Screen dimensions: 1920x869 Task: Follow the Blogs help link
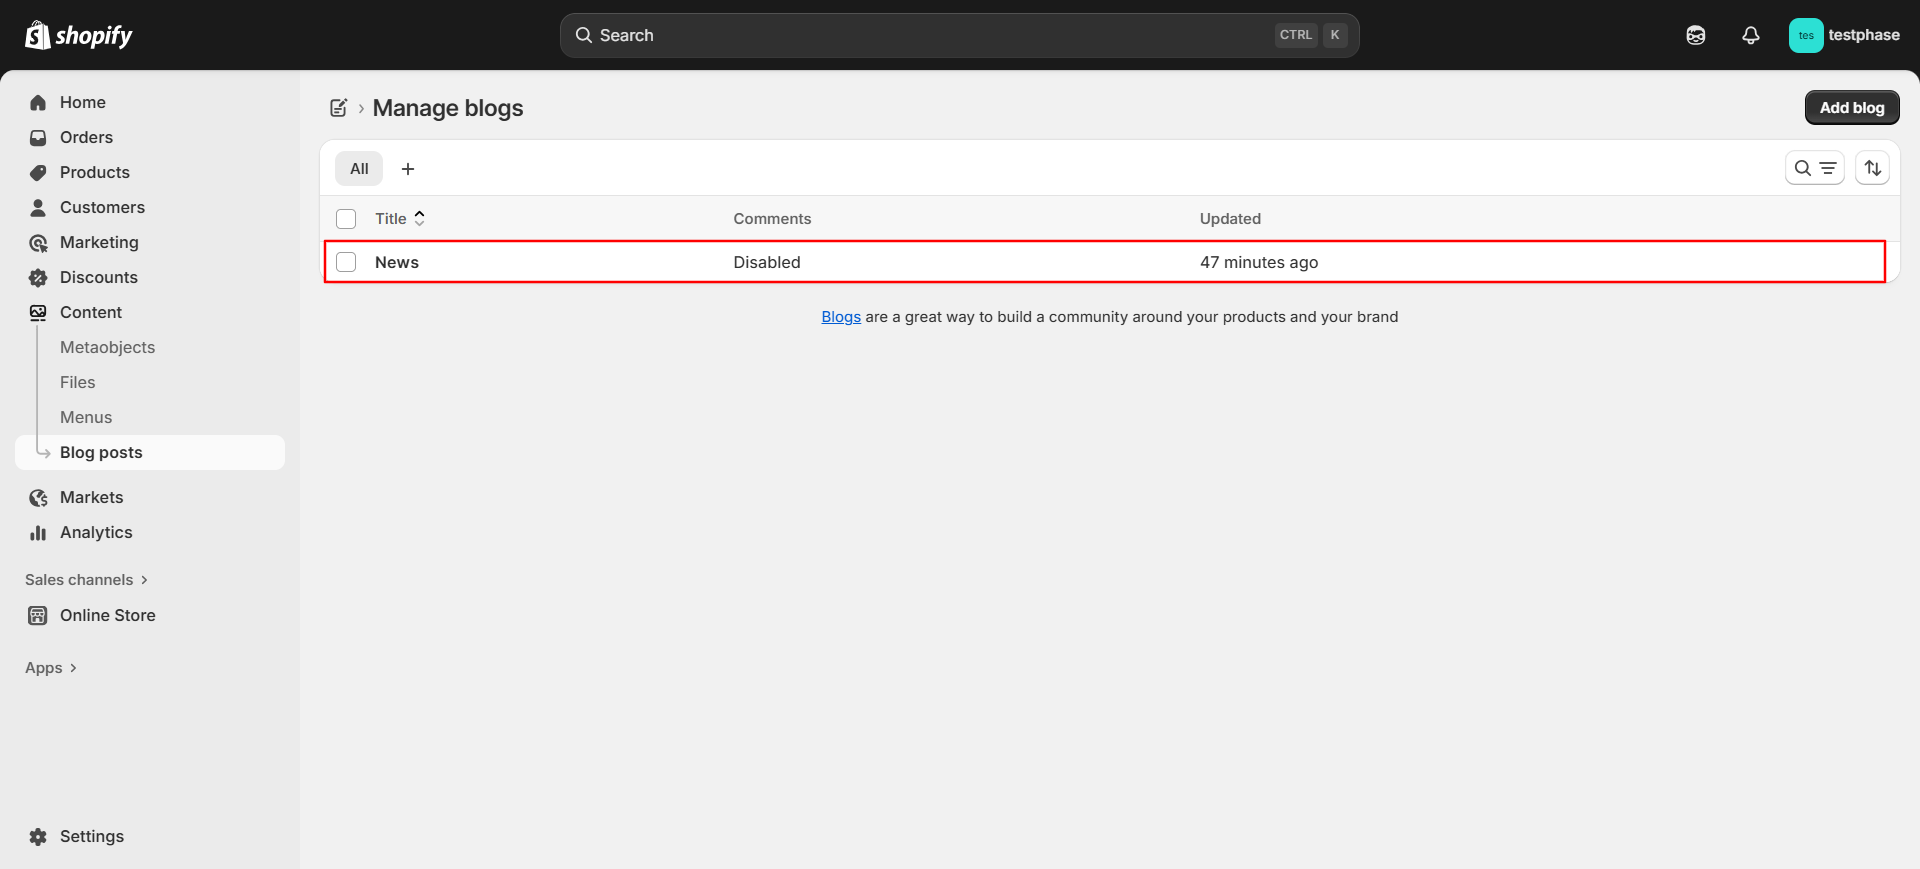coord(840,317)
